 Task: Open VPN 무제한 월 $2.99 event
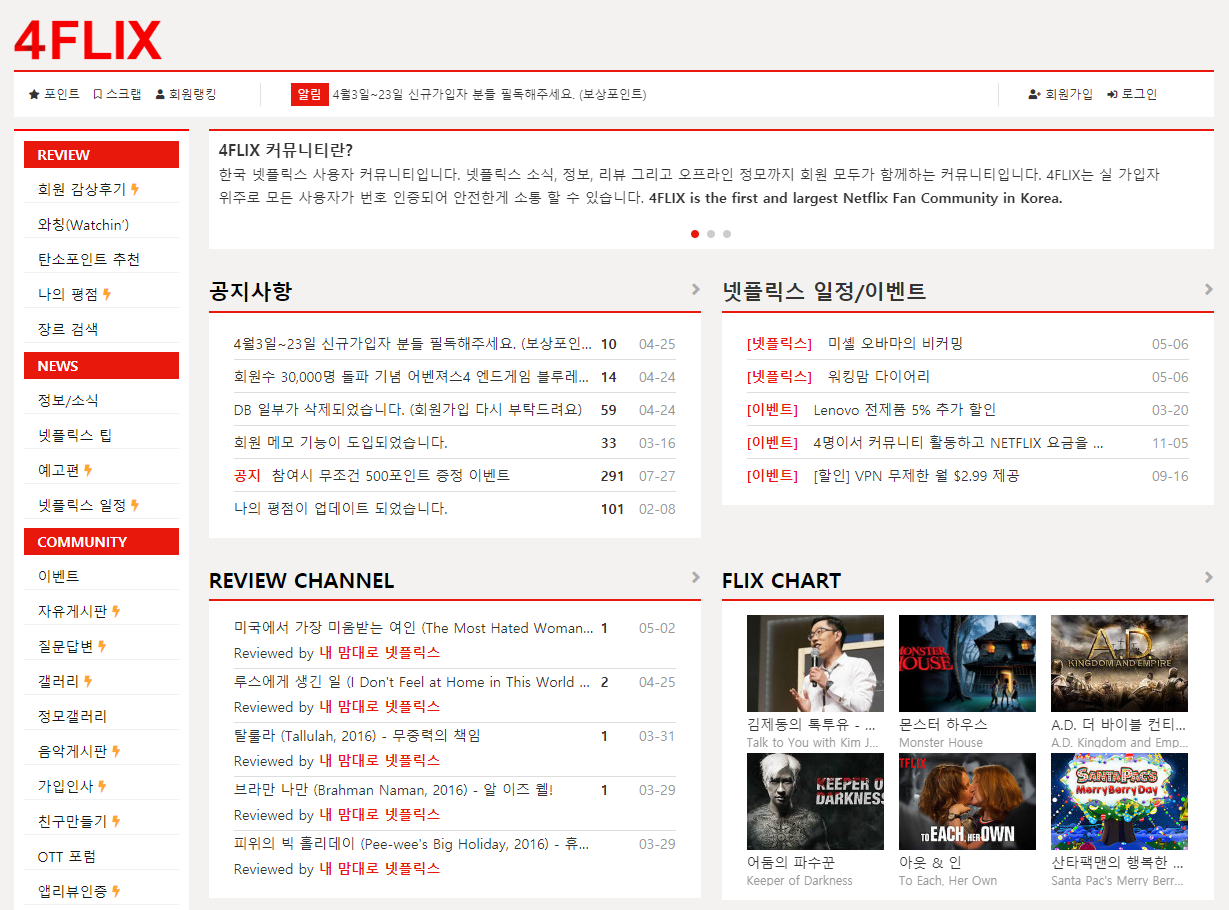pos(916,476)
